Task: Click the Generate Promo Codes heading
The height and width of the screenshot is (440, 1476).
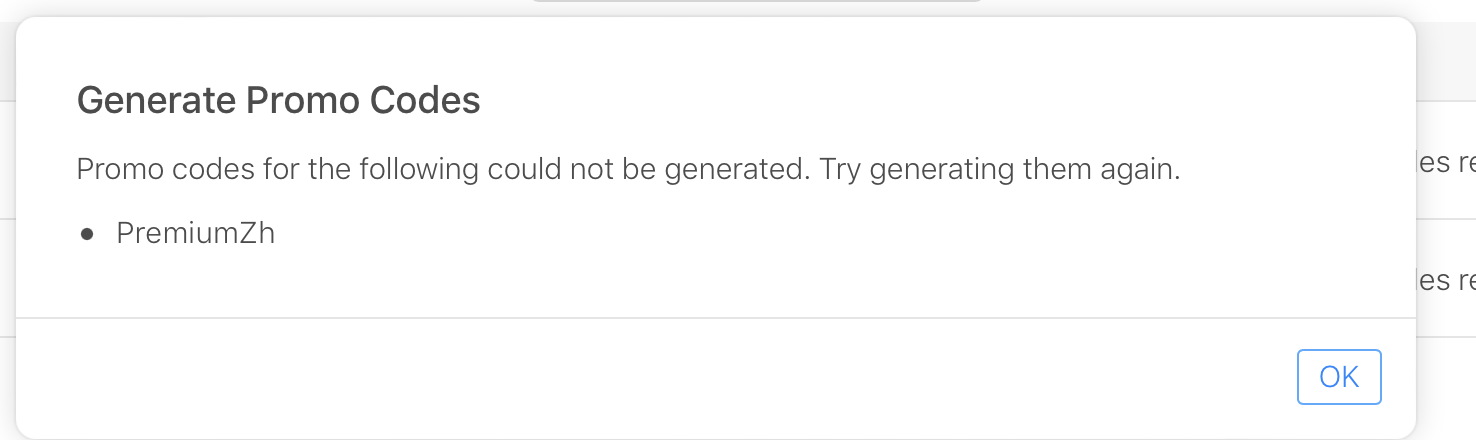Action: [x=278, y=101]
